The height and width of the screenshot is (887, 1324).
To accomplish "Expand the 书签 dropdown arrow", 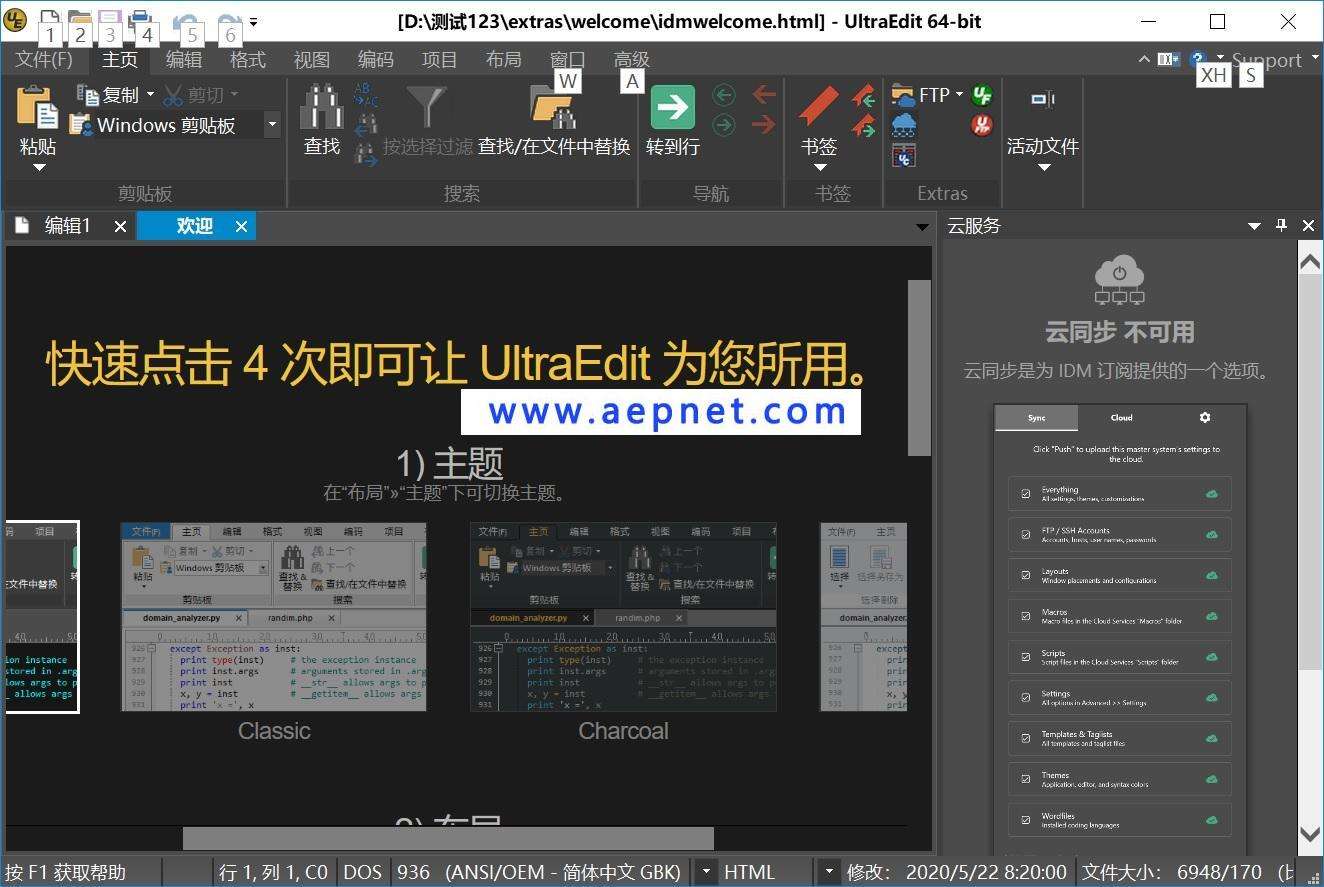I will [x=819, y=167].
